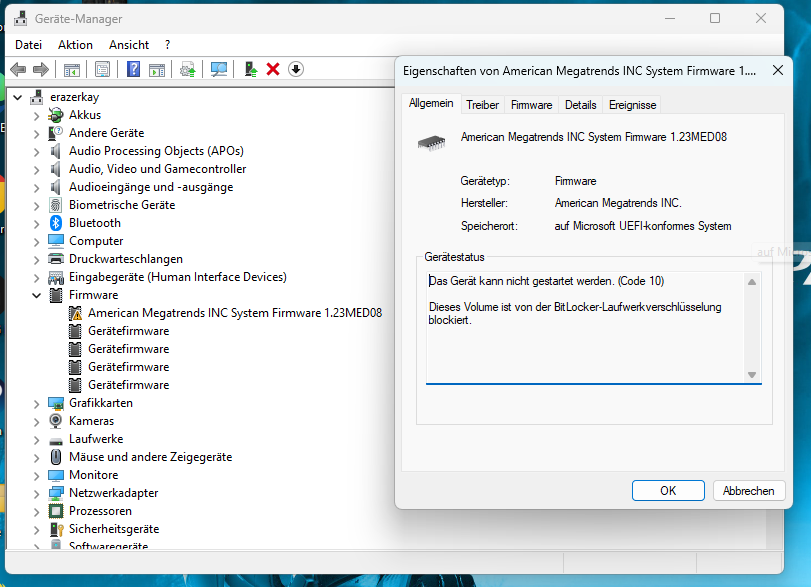Expand the Netzwerkadapter category

[x=37, y=493]
